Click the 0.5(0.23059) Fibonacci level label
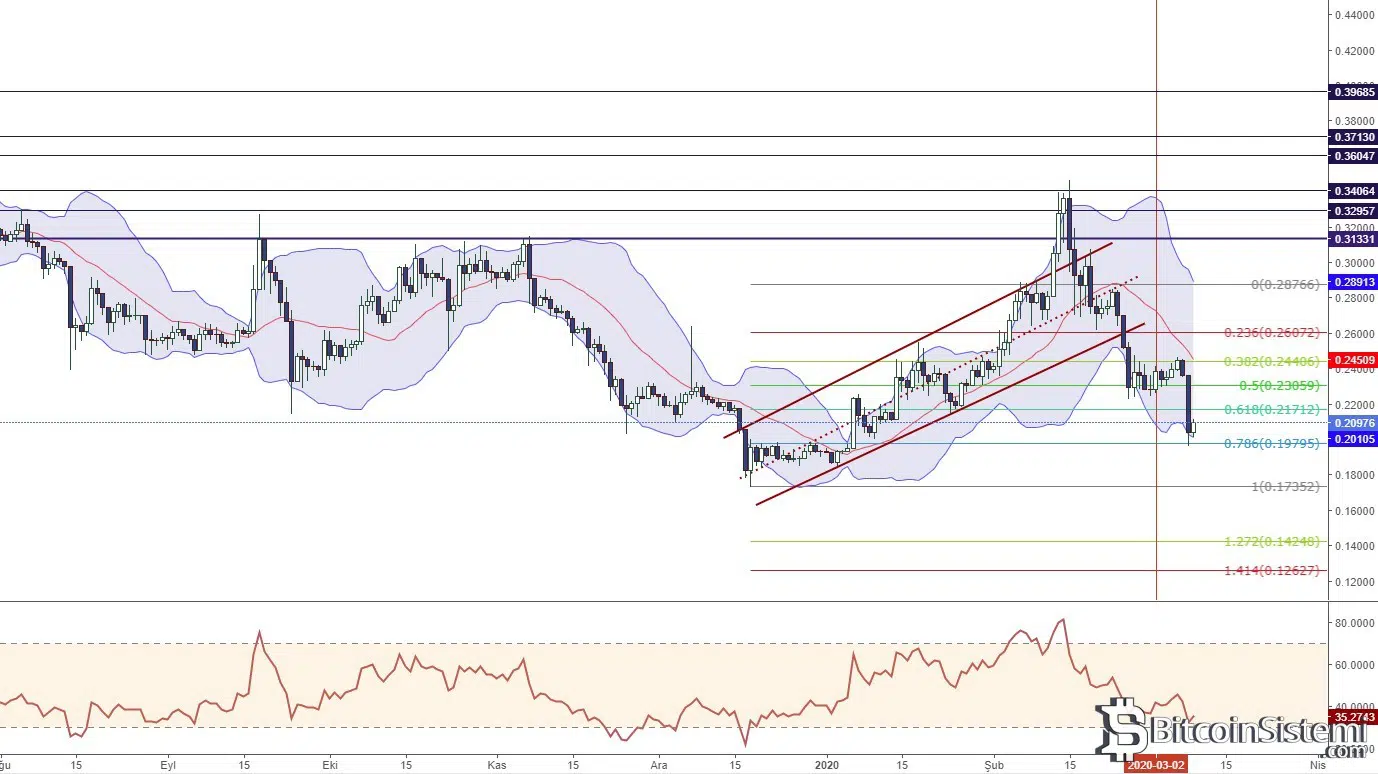This screenshot has width=1378, height=774. tap(1277, 386)
